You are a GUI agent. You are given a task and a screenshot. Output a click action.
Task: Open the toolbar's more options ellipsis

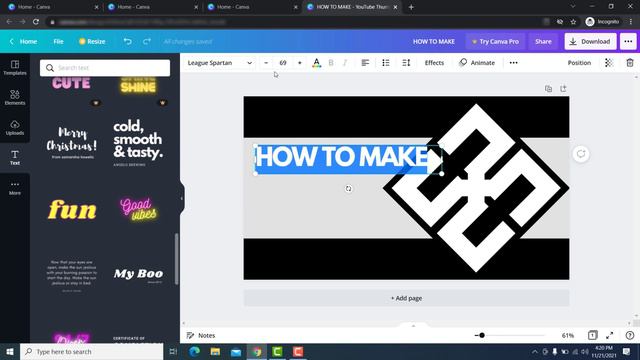[x=513, y=63]
